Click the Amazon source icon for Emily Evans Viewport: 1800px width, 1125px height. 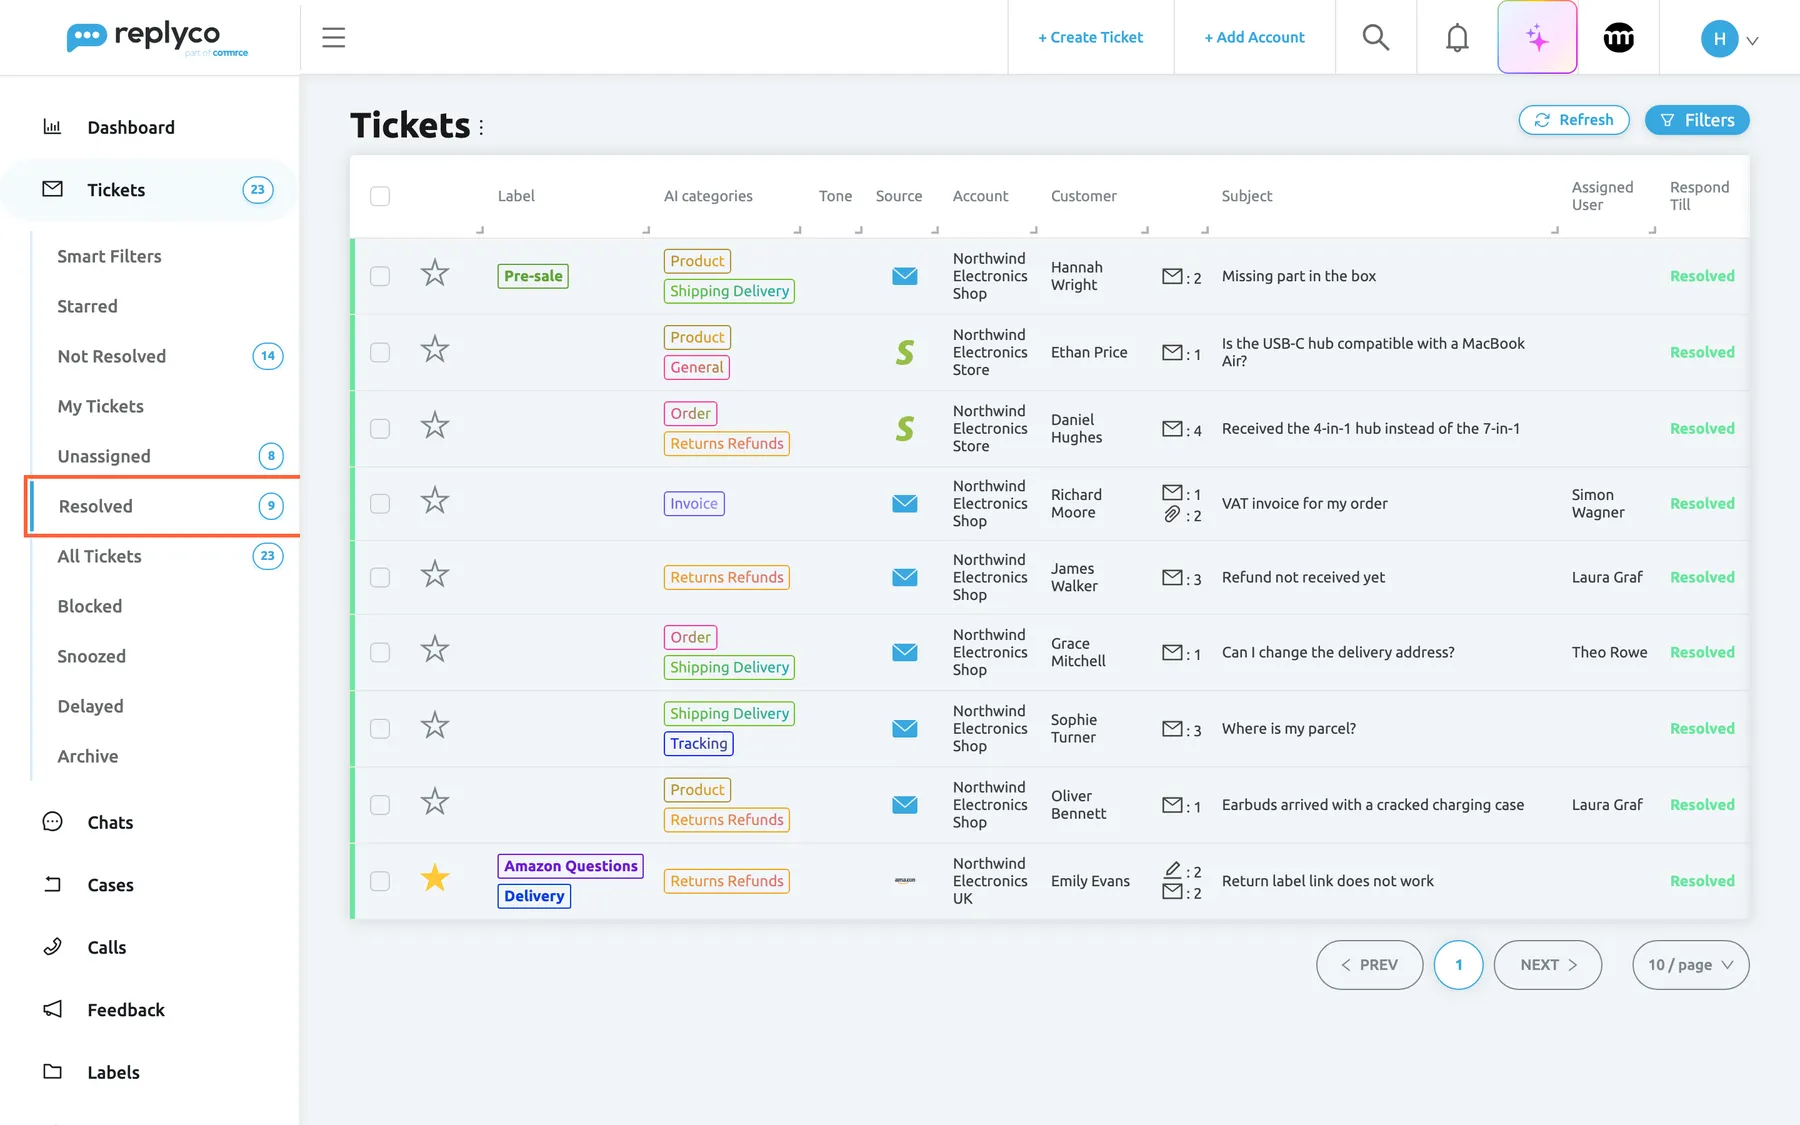click(x=905, y=881)
